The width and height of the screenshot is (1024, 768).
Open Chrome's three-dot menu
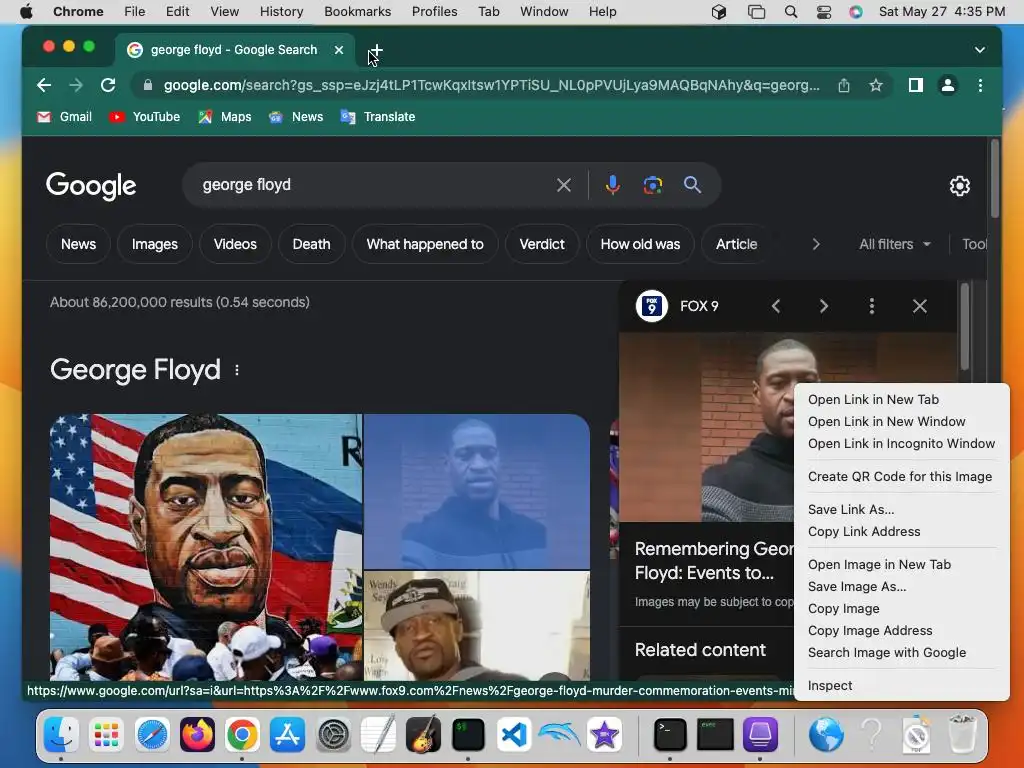pos(980,85)
